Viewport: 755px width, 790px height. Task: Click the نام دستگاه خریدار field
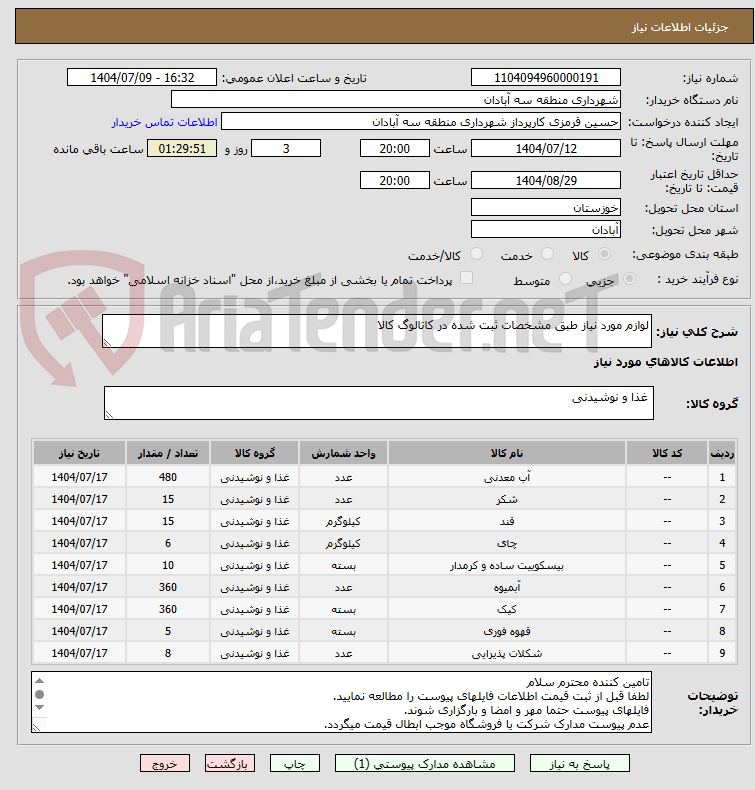[x=395, y=100]
